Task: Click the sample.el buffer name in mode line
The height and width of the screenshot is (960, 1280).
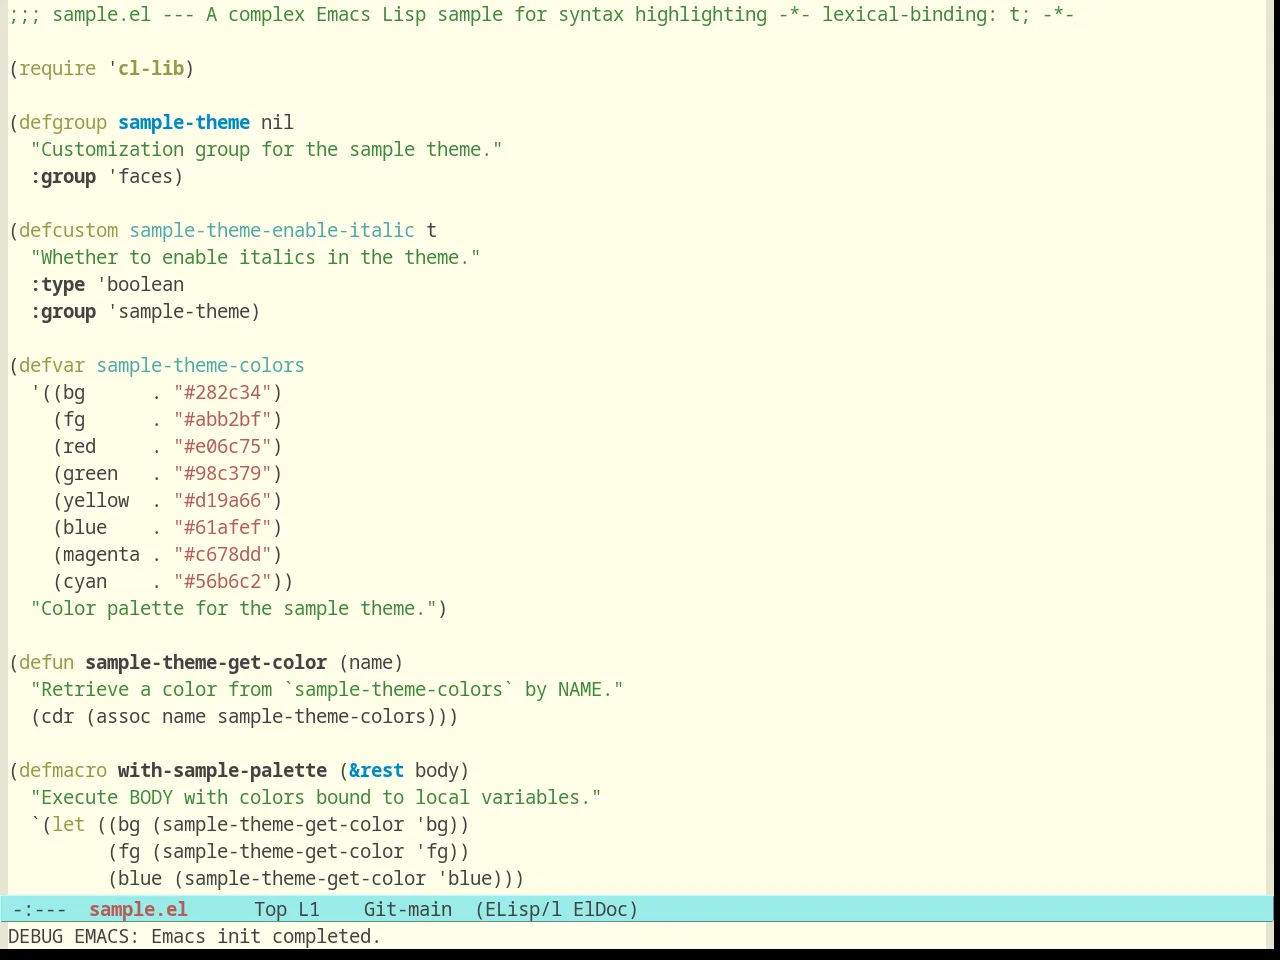Action: point(138,909)
